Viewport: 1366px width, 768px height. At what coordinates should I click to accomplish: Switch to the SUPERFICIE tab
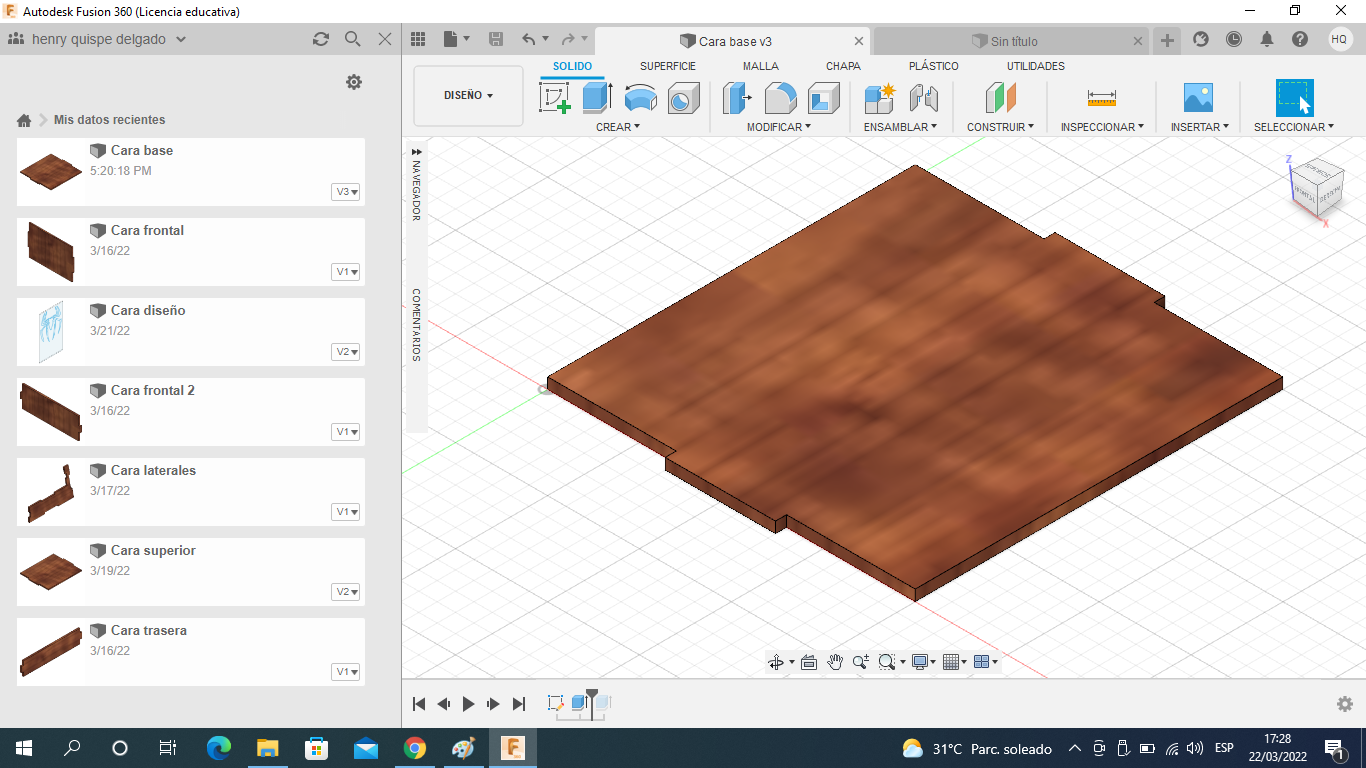coord(668,66)
